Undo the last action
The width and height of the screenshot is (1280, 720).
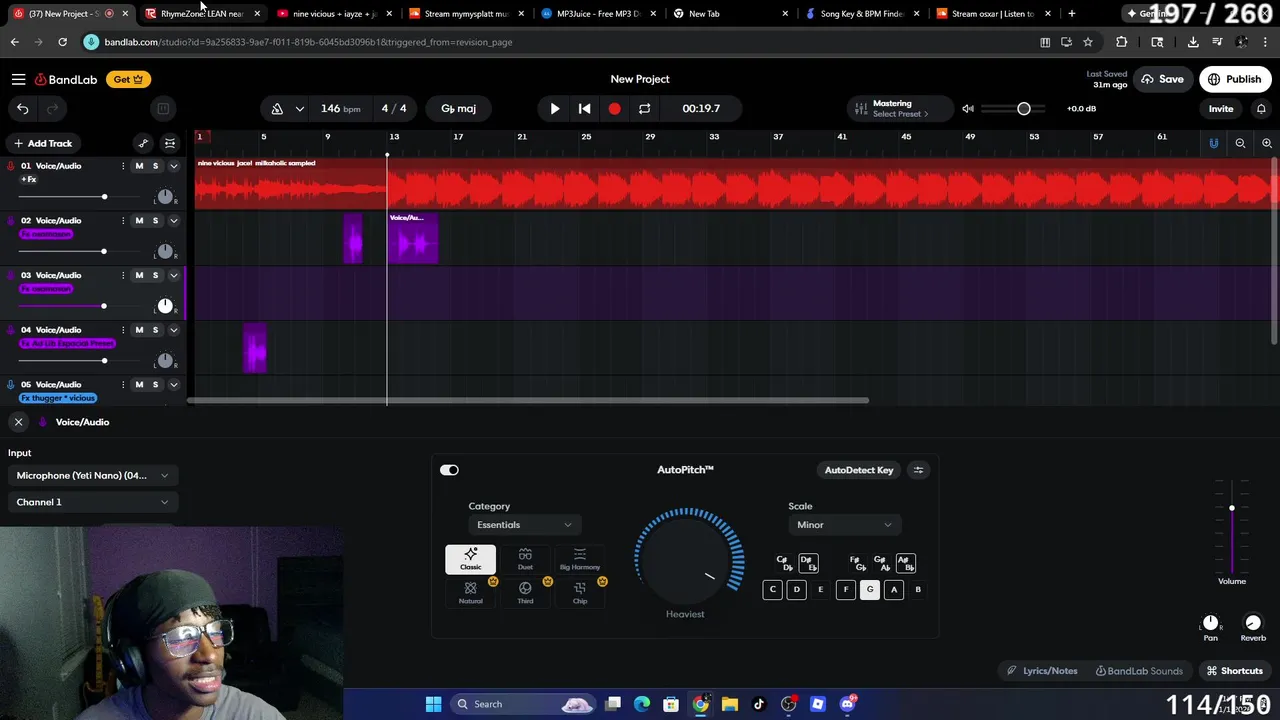coord(23,108)
